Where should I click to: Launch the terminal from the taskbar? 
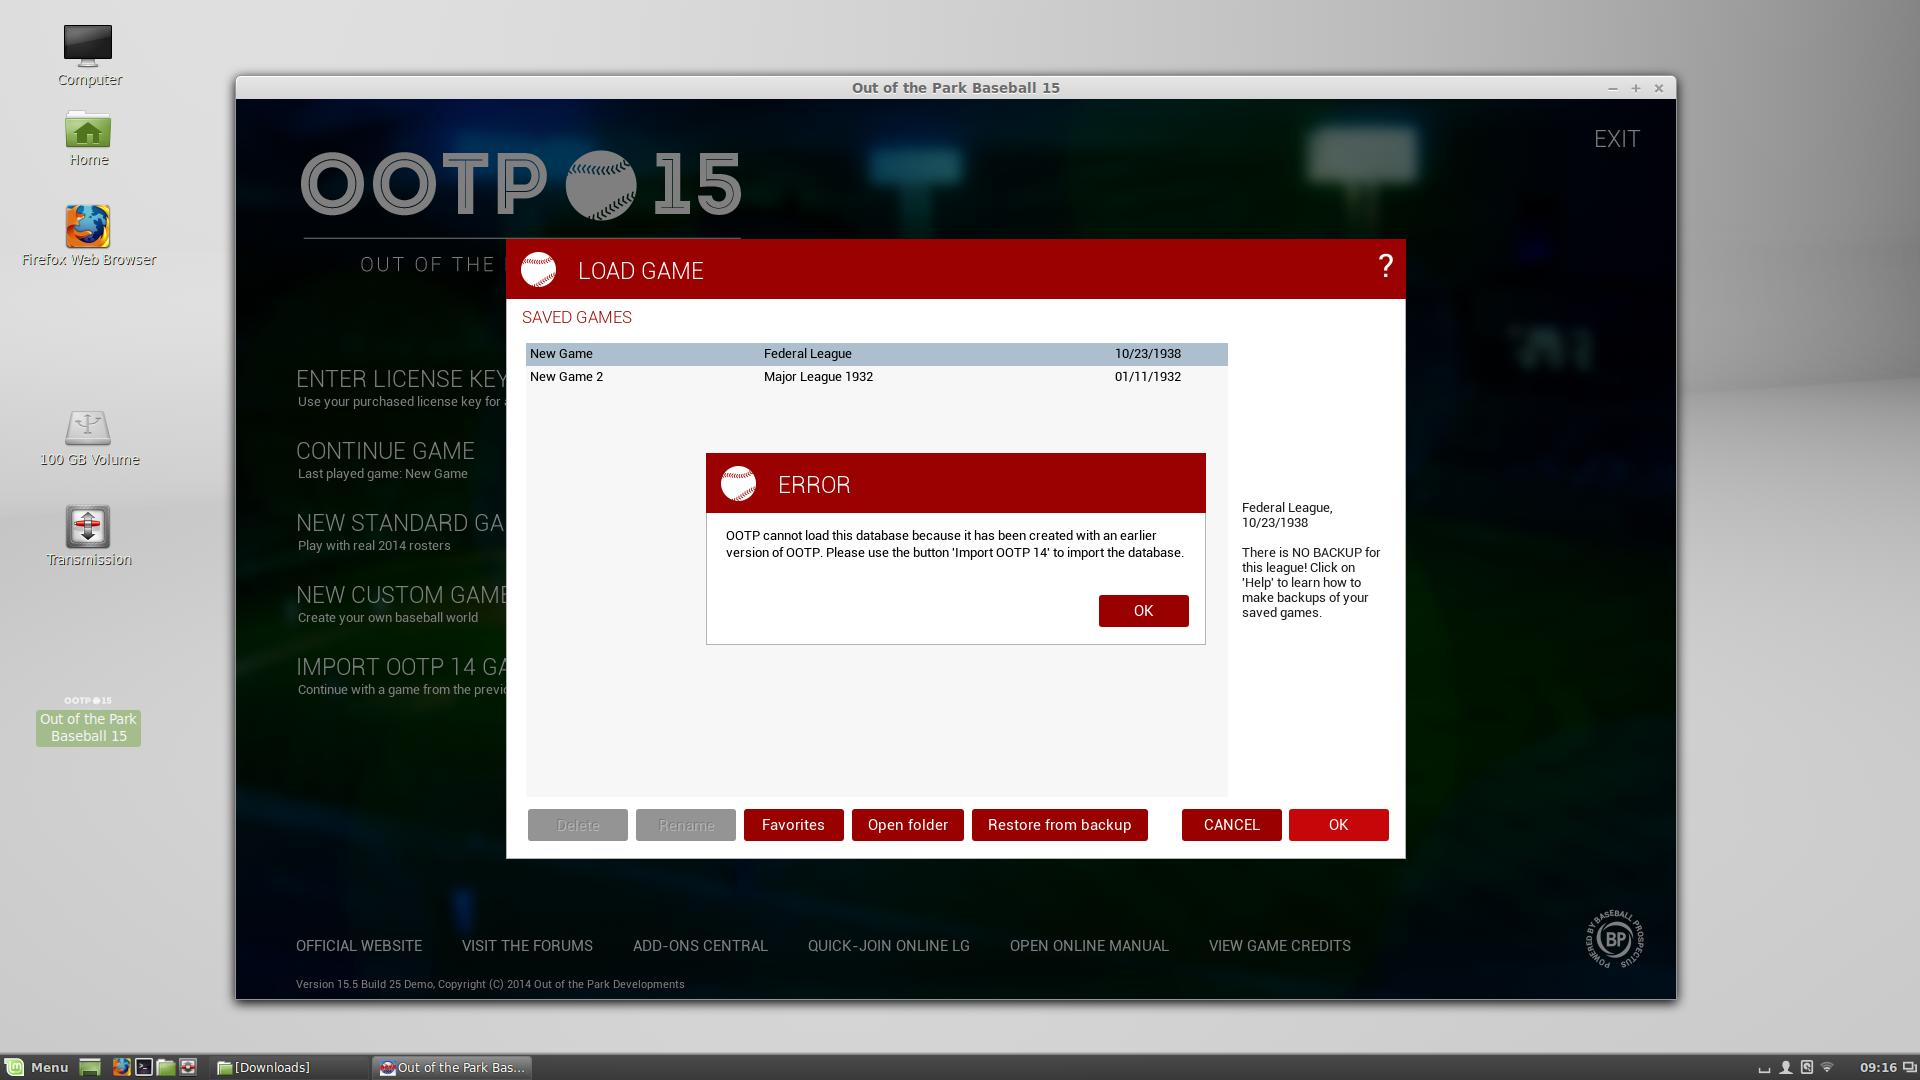click(x=144, y=1067)
